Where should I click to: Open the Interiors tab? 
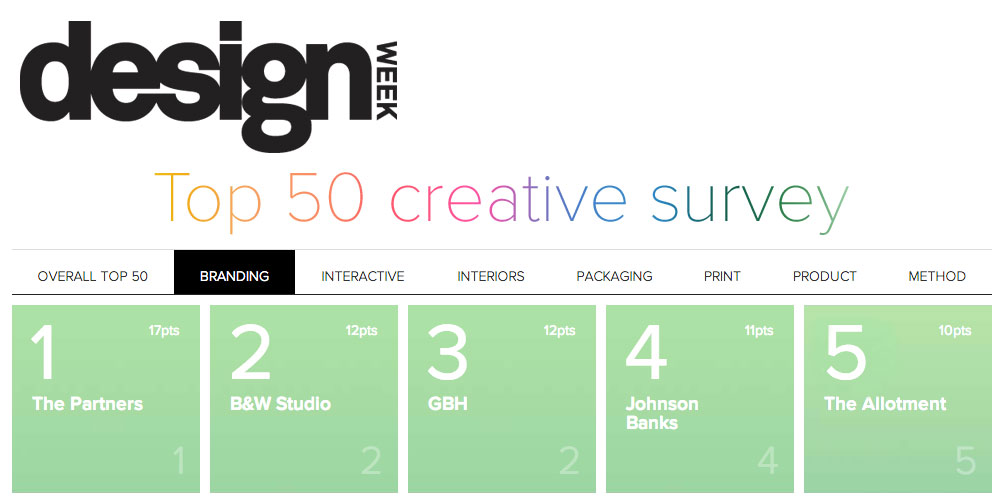(x=491, y=276)
